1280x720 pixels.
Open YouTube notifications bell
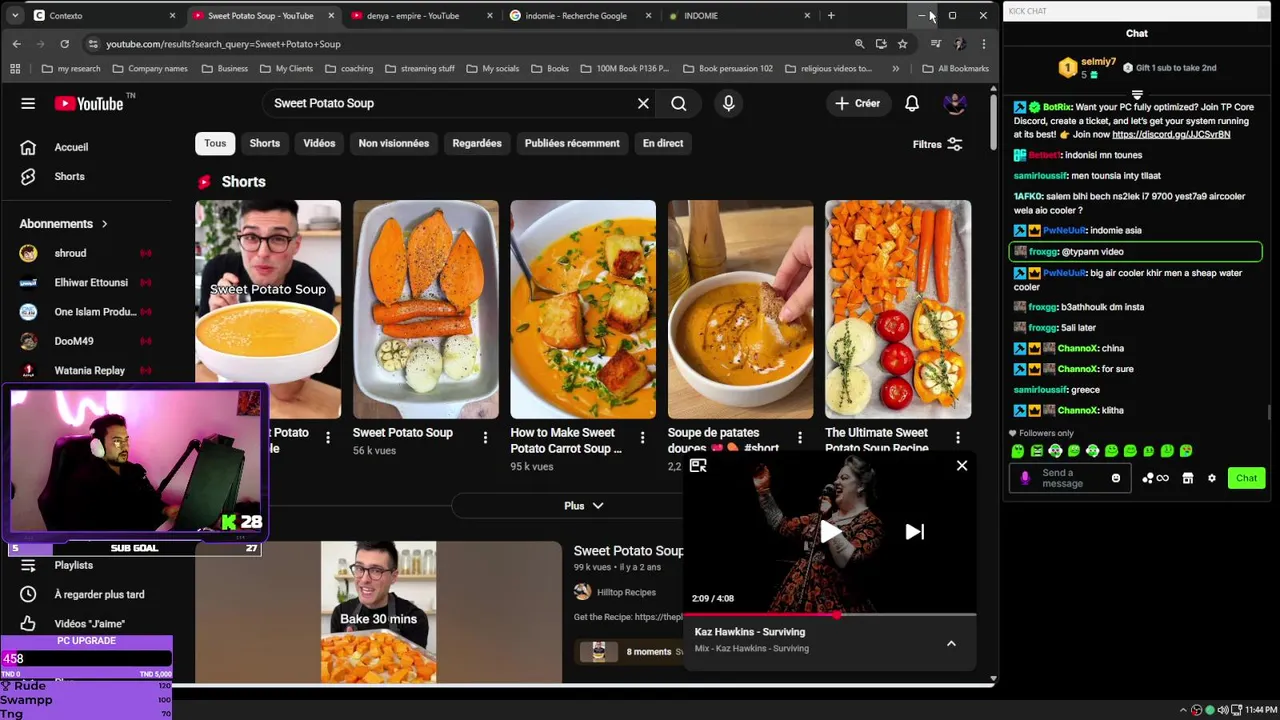[x=912, y=103]
